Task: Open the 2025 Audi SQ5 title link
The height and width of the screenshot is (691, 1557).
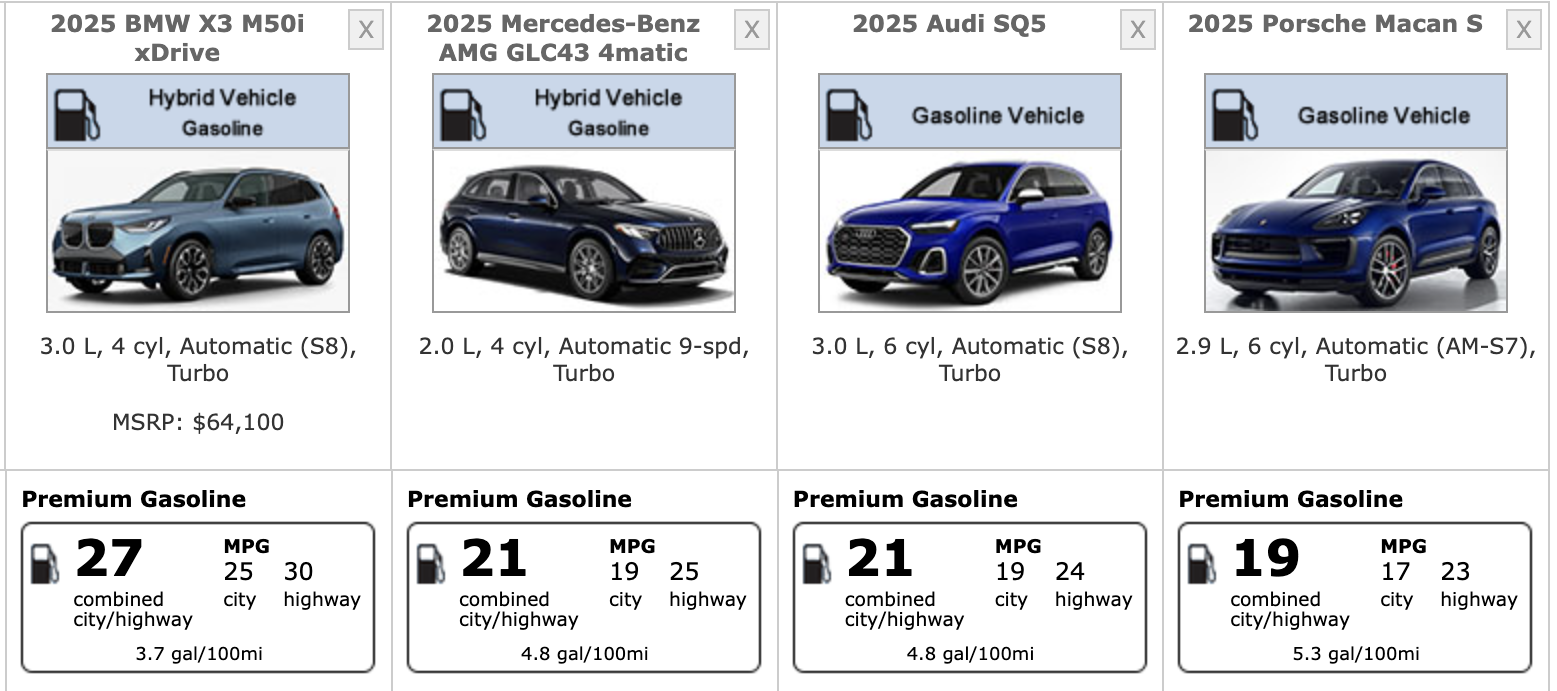Action: (x=949, y=24)
